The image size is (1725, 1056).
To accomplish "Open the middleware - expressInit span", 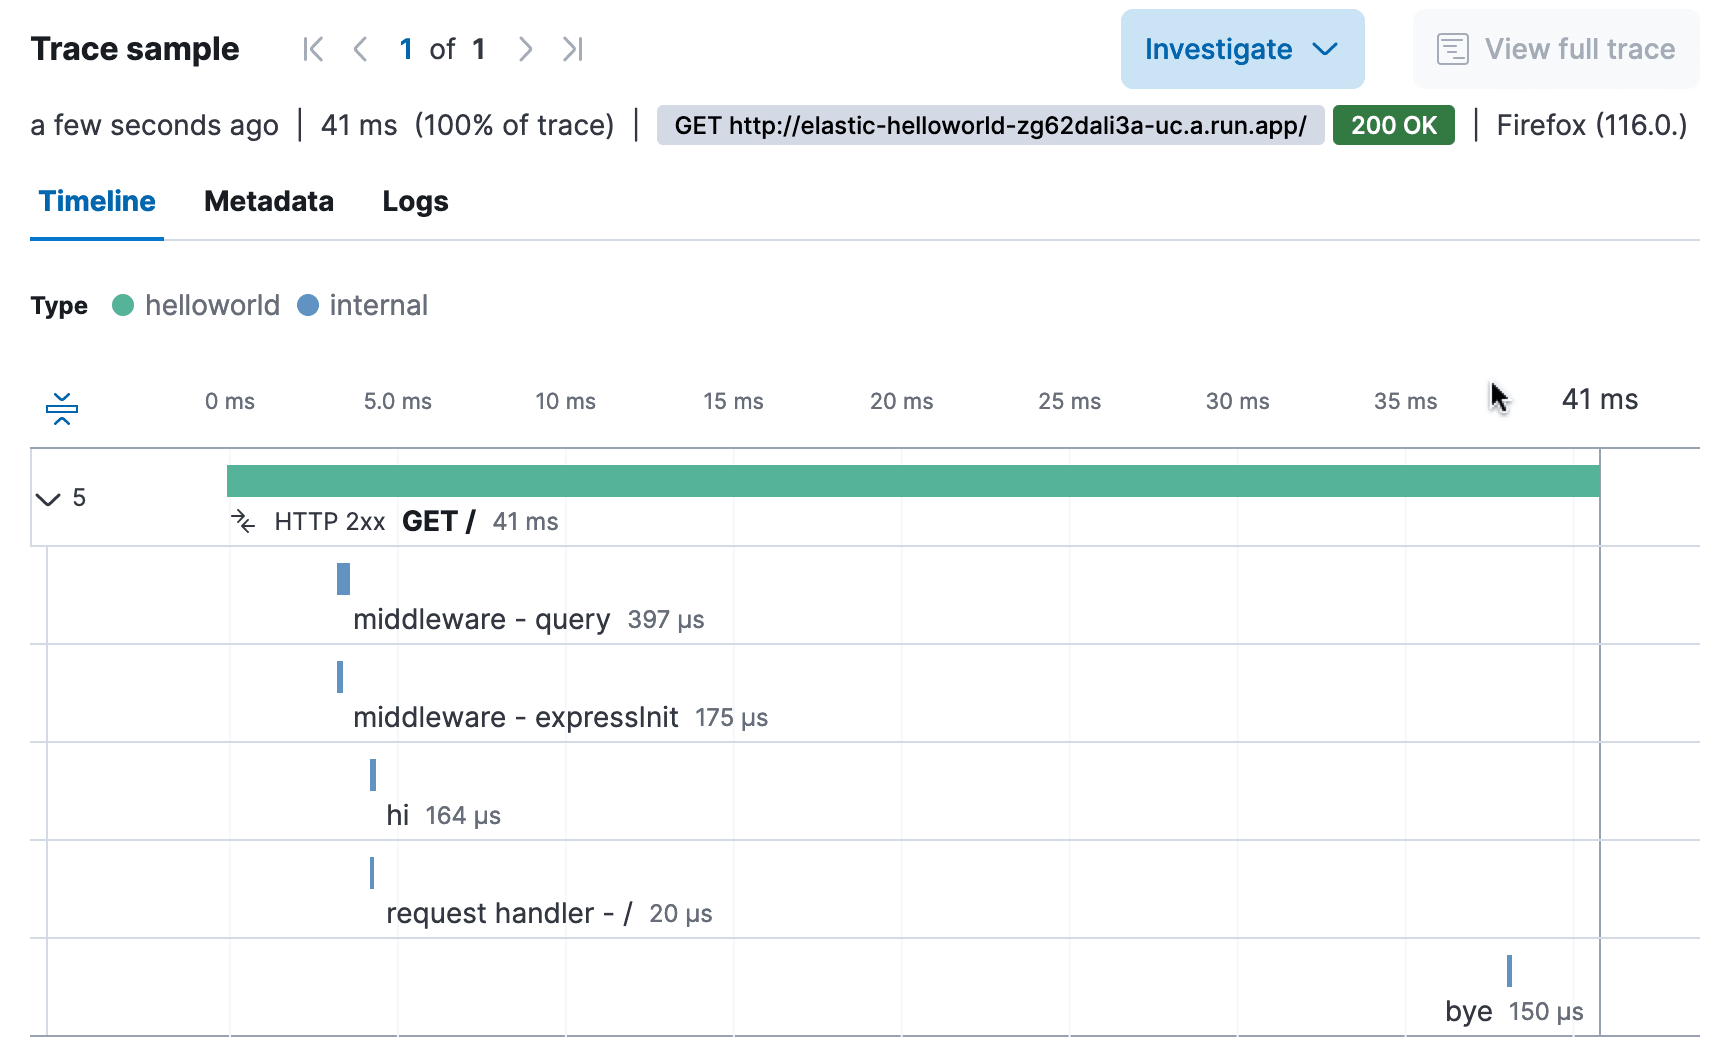I will tap(515, 717).
